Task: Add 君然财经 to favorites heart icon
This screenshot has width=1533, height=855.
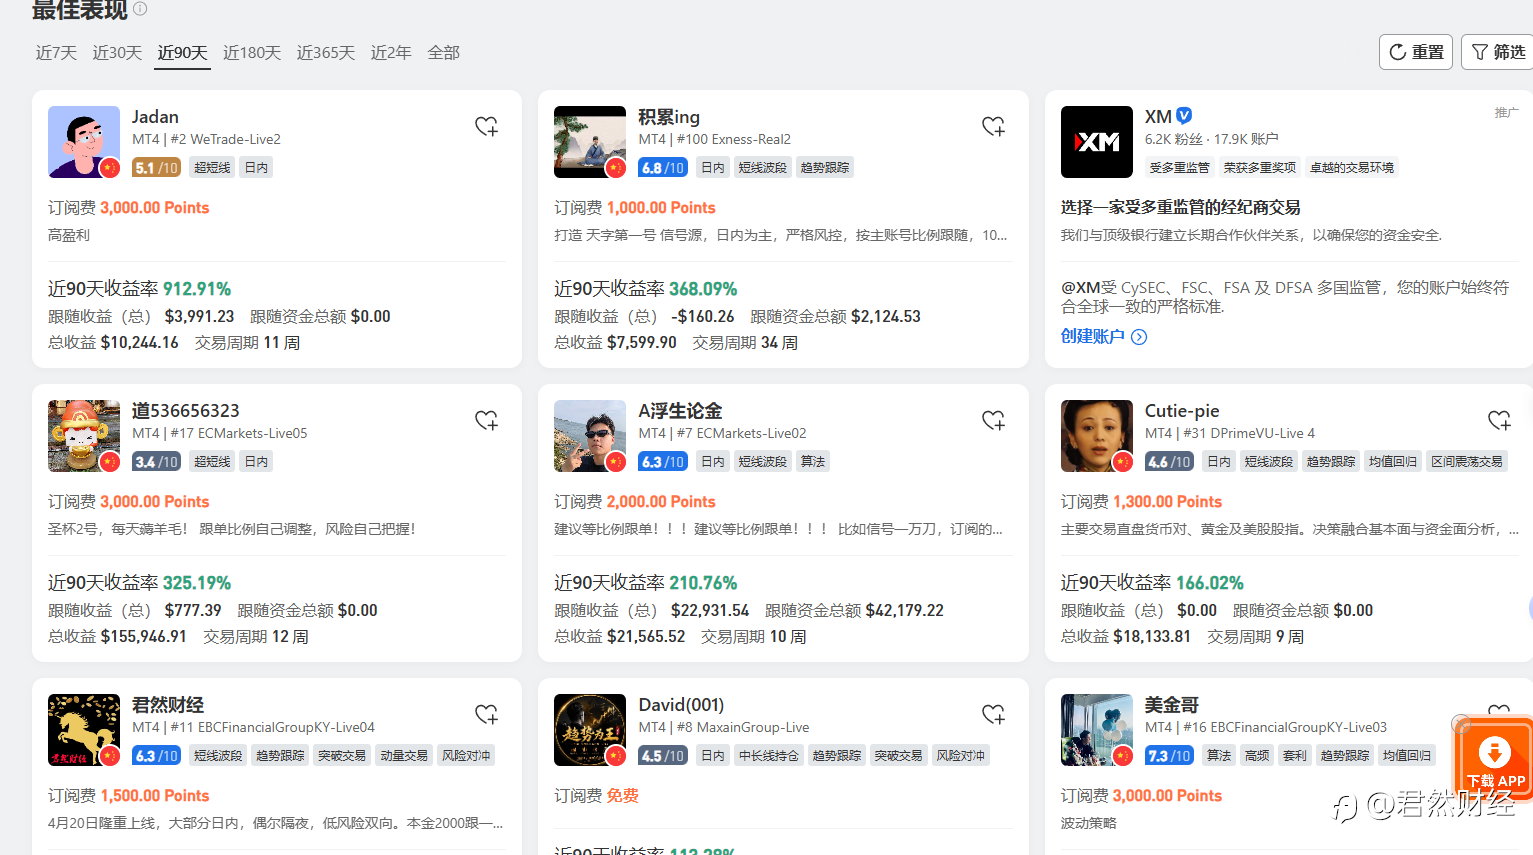Action: point(486,714)
